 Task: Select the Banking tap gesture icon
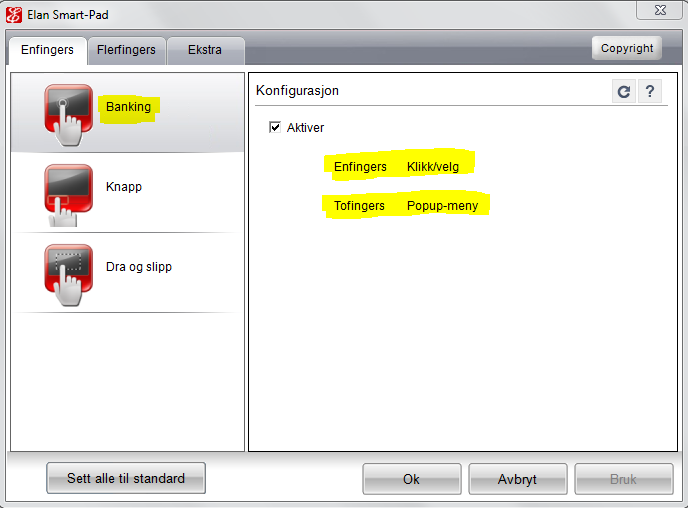[68, 115]
